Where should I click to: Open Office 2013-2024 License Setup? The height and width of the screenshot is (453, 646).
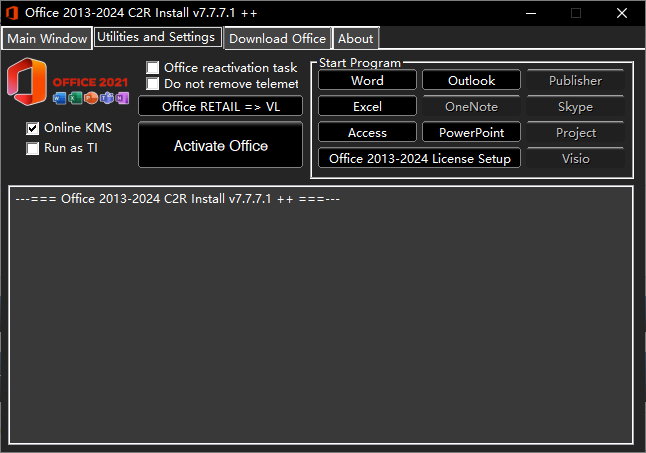tap(419, 158)
